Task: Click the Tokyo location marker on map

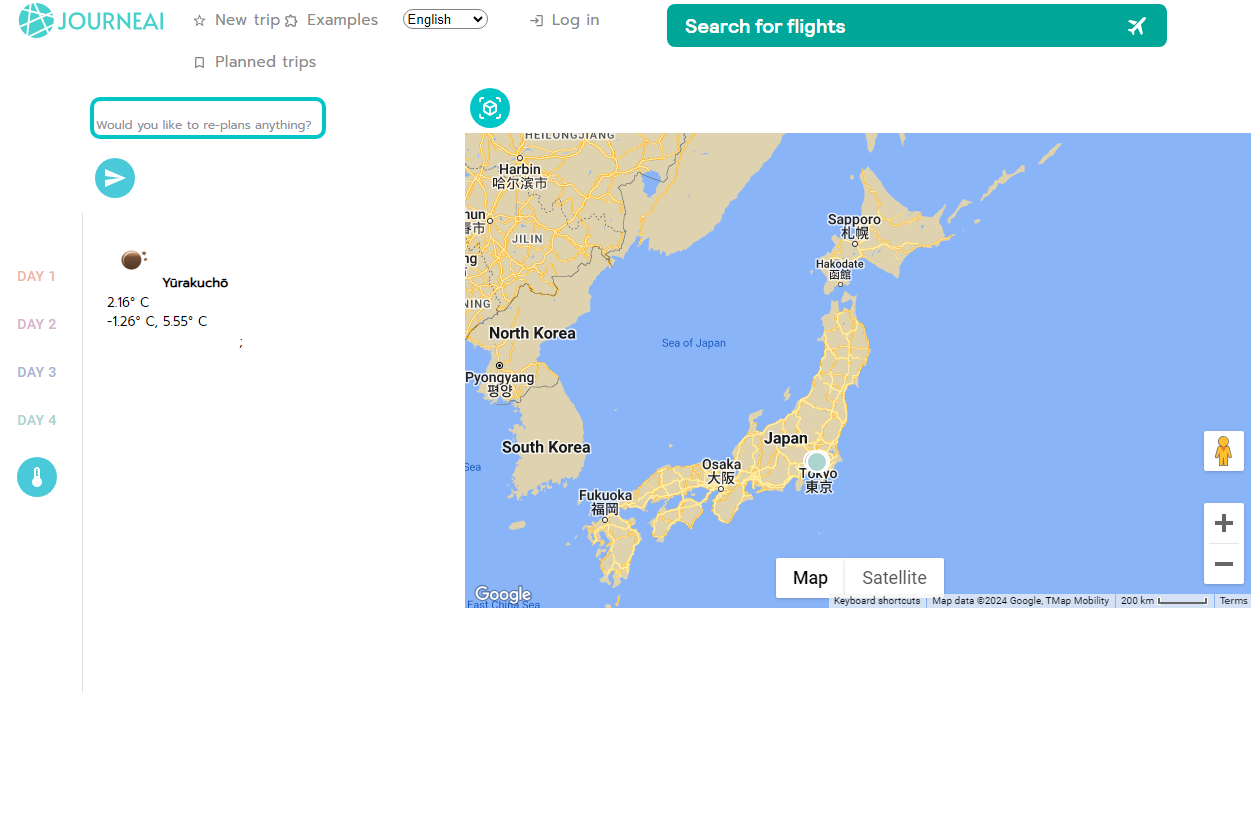Action: pos(817,462)
